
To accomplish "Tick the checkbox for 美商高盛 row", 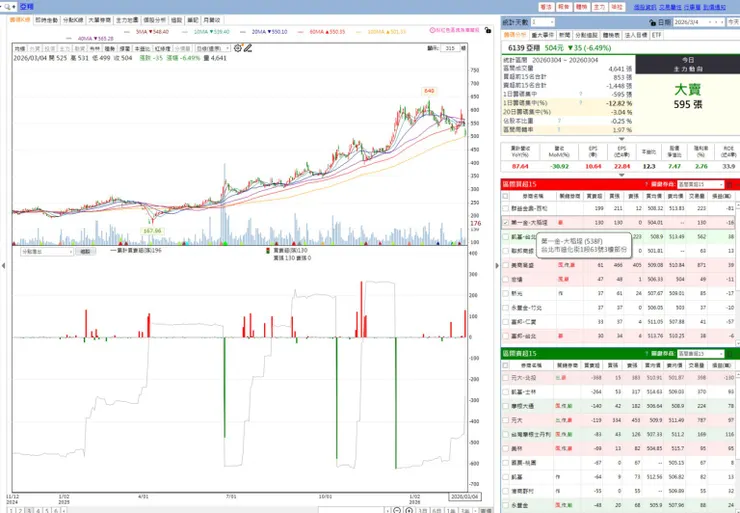I will click(x=506, y=265).
